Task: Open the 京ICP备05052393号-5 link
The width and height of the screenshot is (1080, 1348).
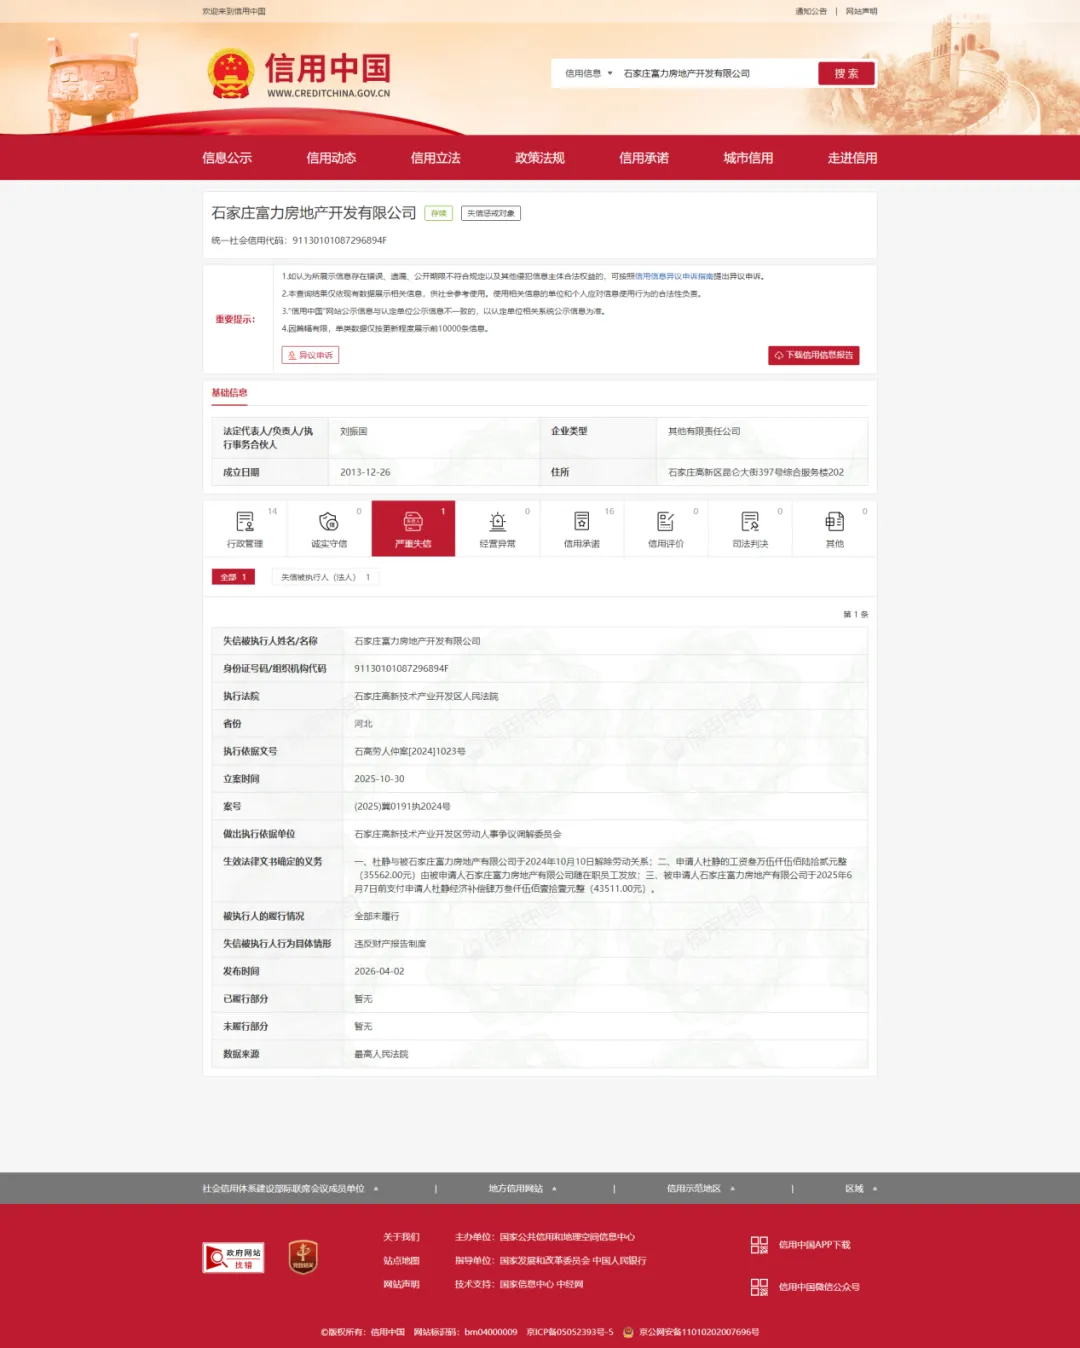Action: coord(570,1332)
